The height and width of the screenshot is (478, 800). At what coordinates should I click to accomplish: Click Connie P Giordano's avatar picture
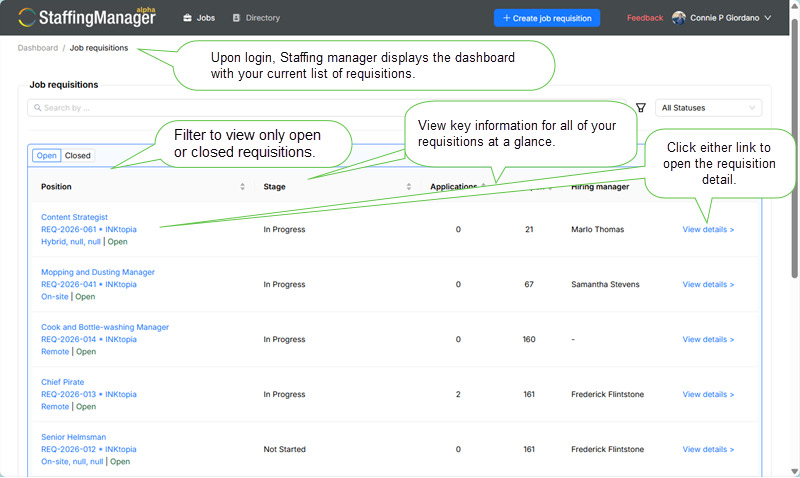coord(679,18)
